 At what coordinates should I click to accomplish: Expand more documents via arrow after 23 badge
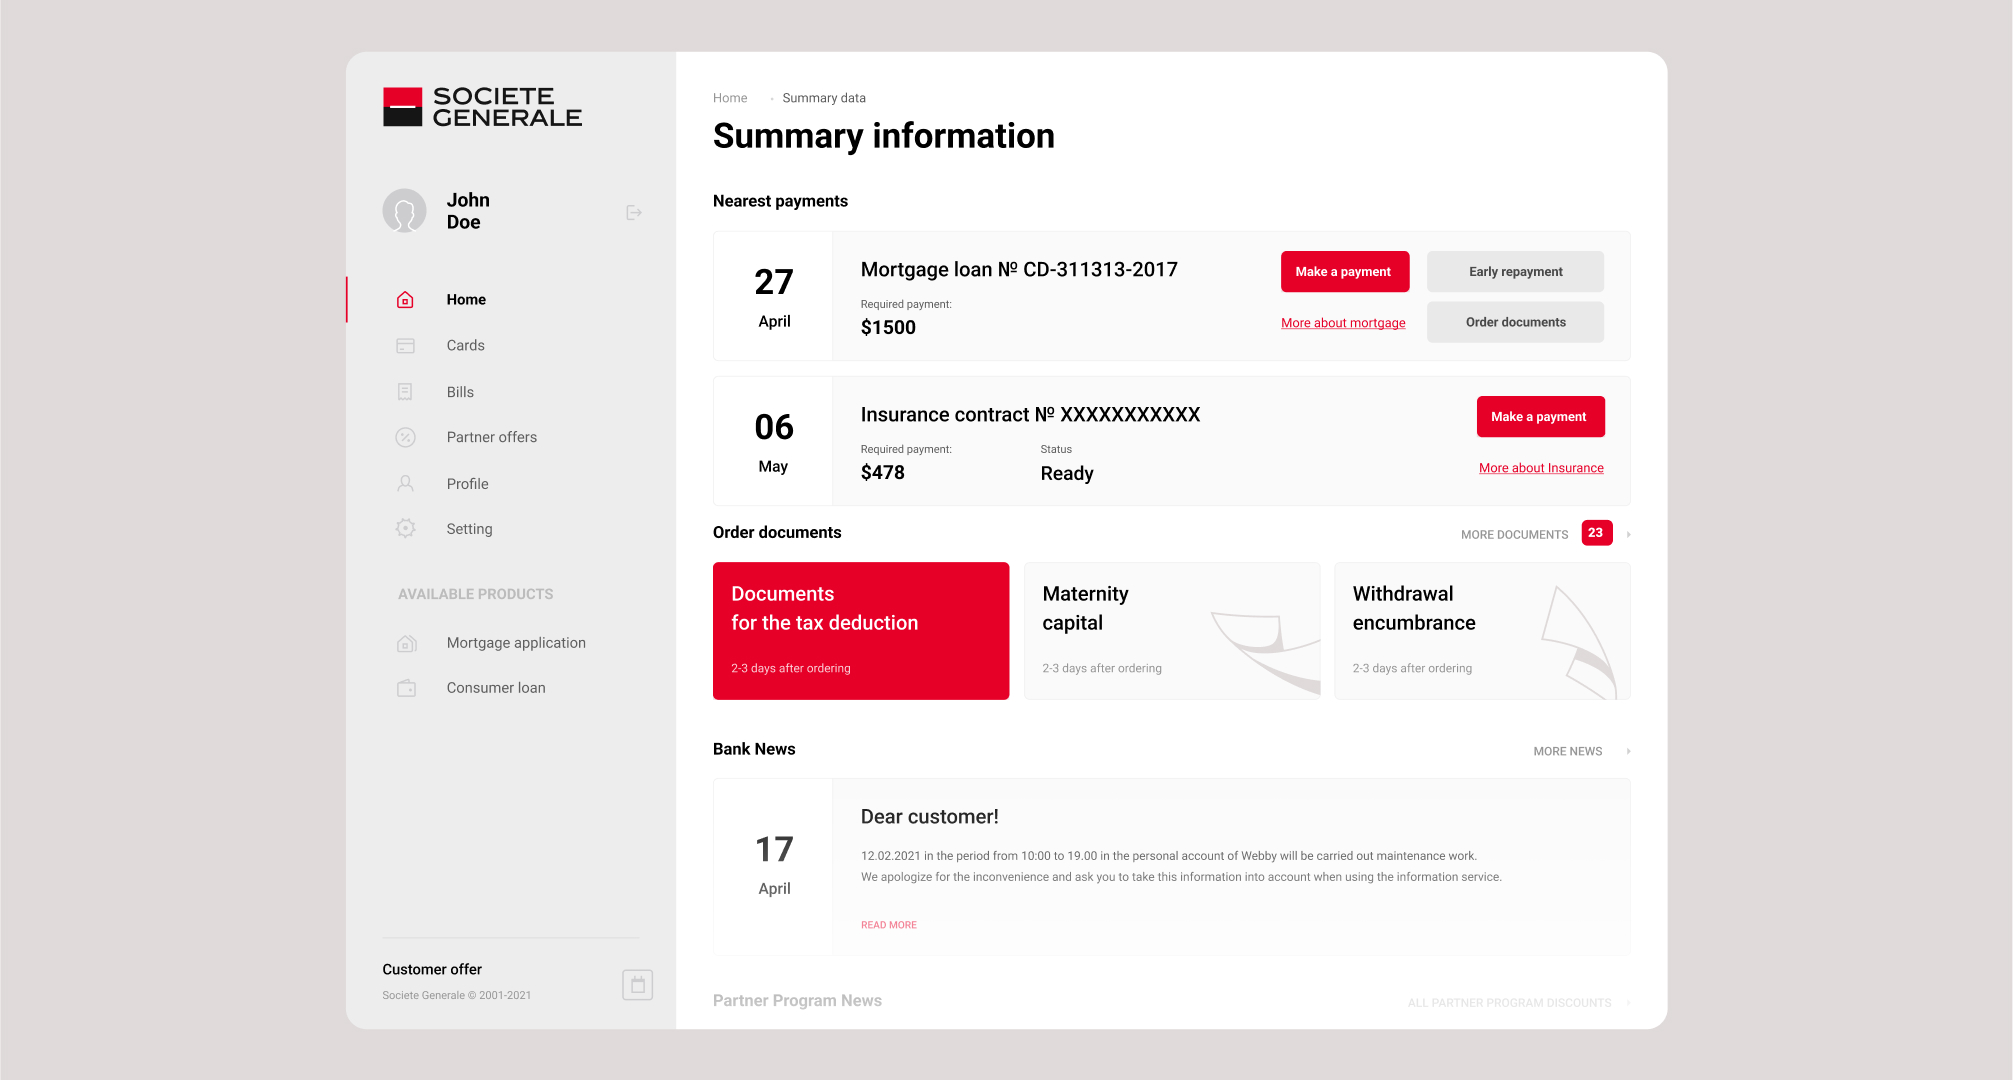coord(1628,535)
